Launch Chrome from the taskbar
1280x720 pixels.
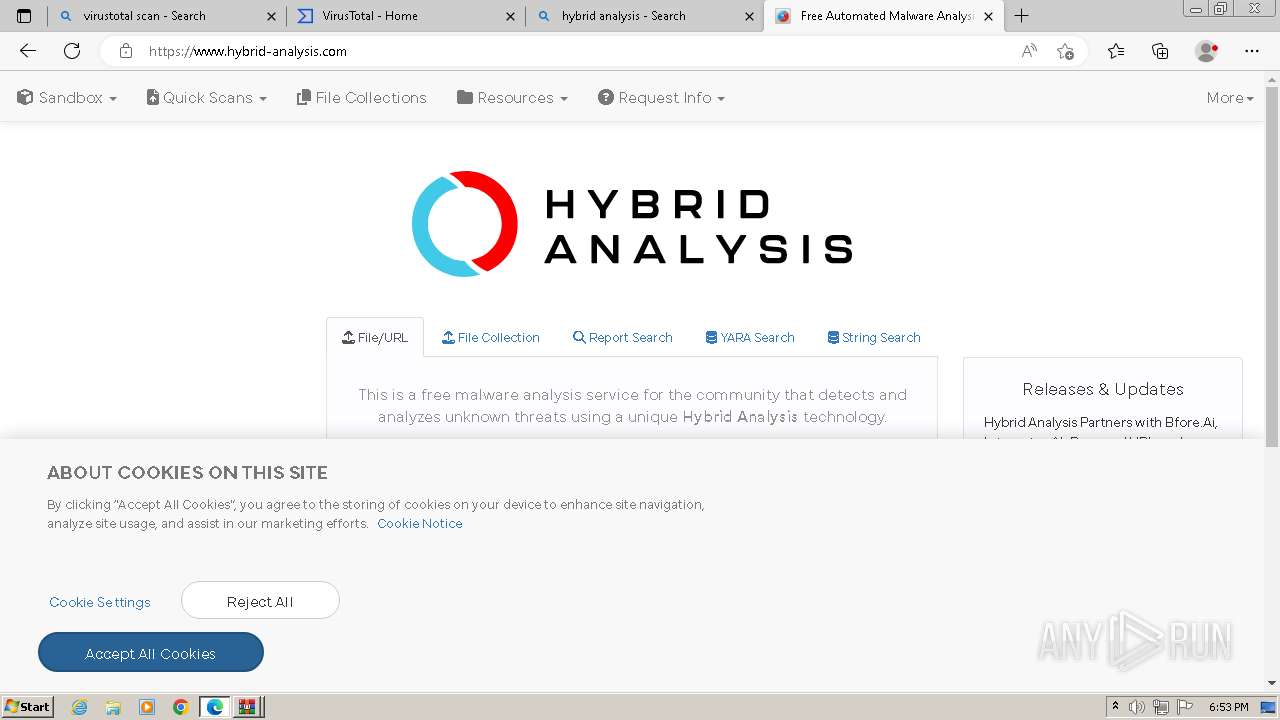tap(181, 707)
